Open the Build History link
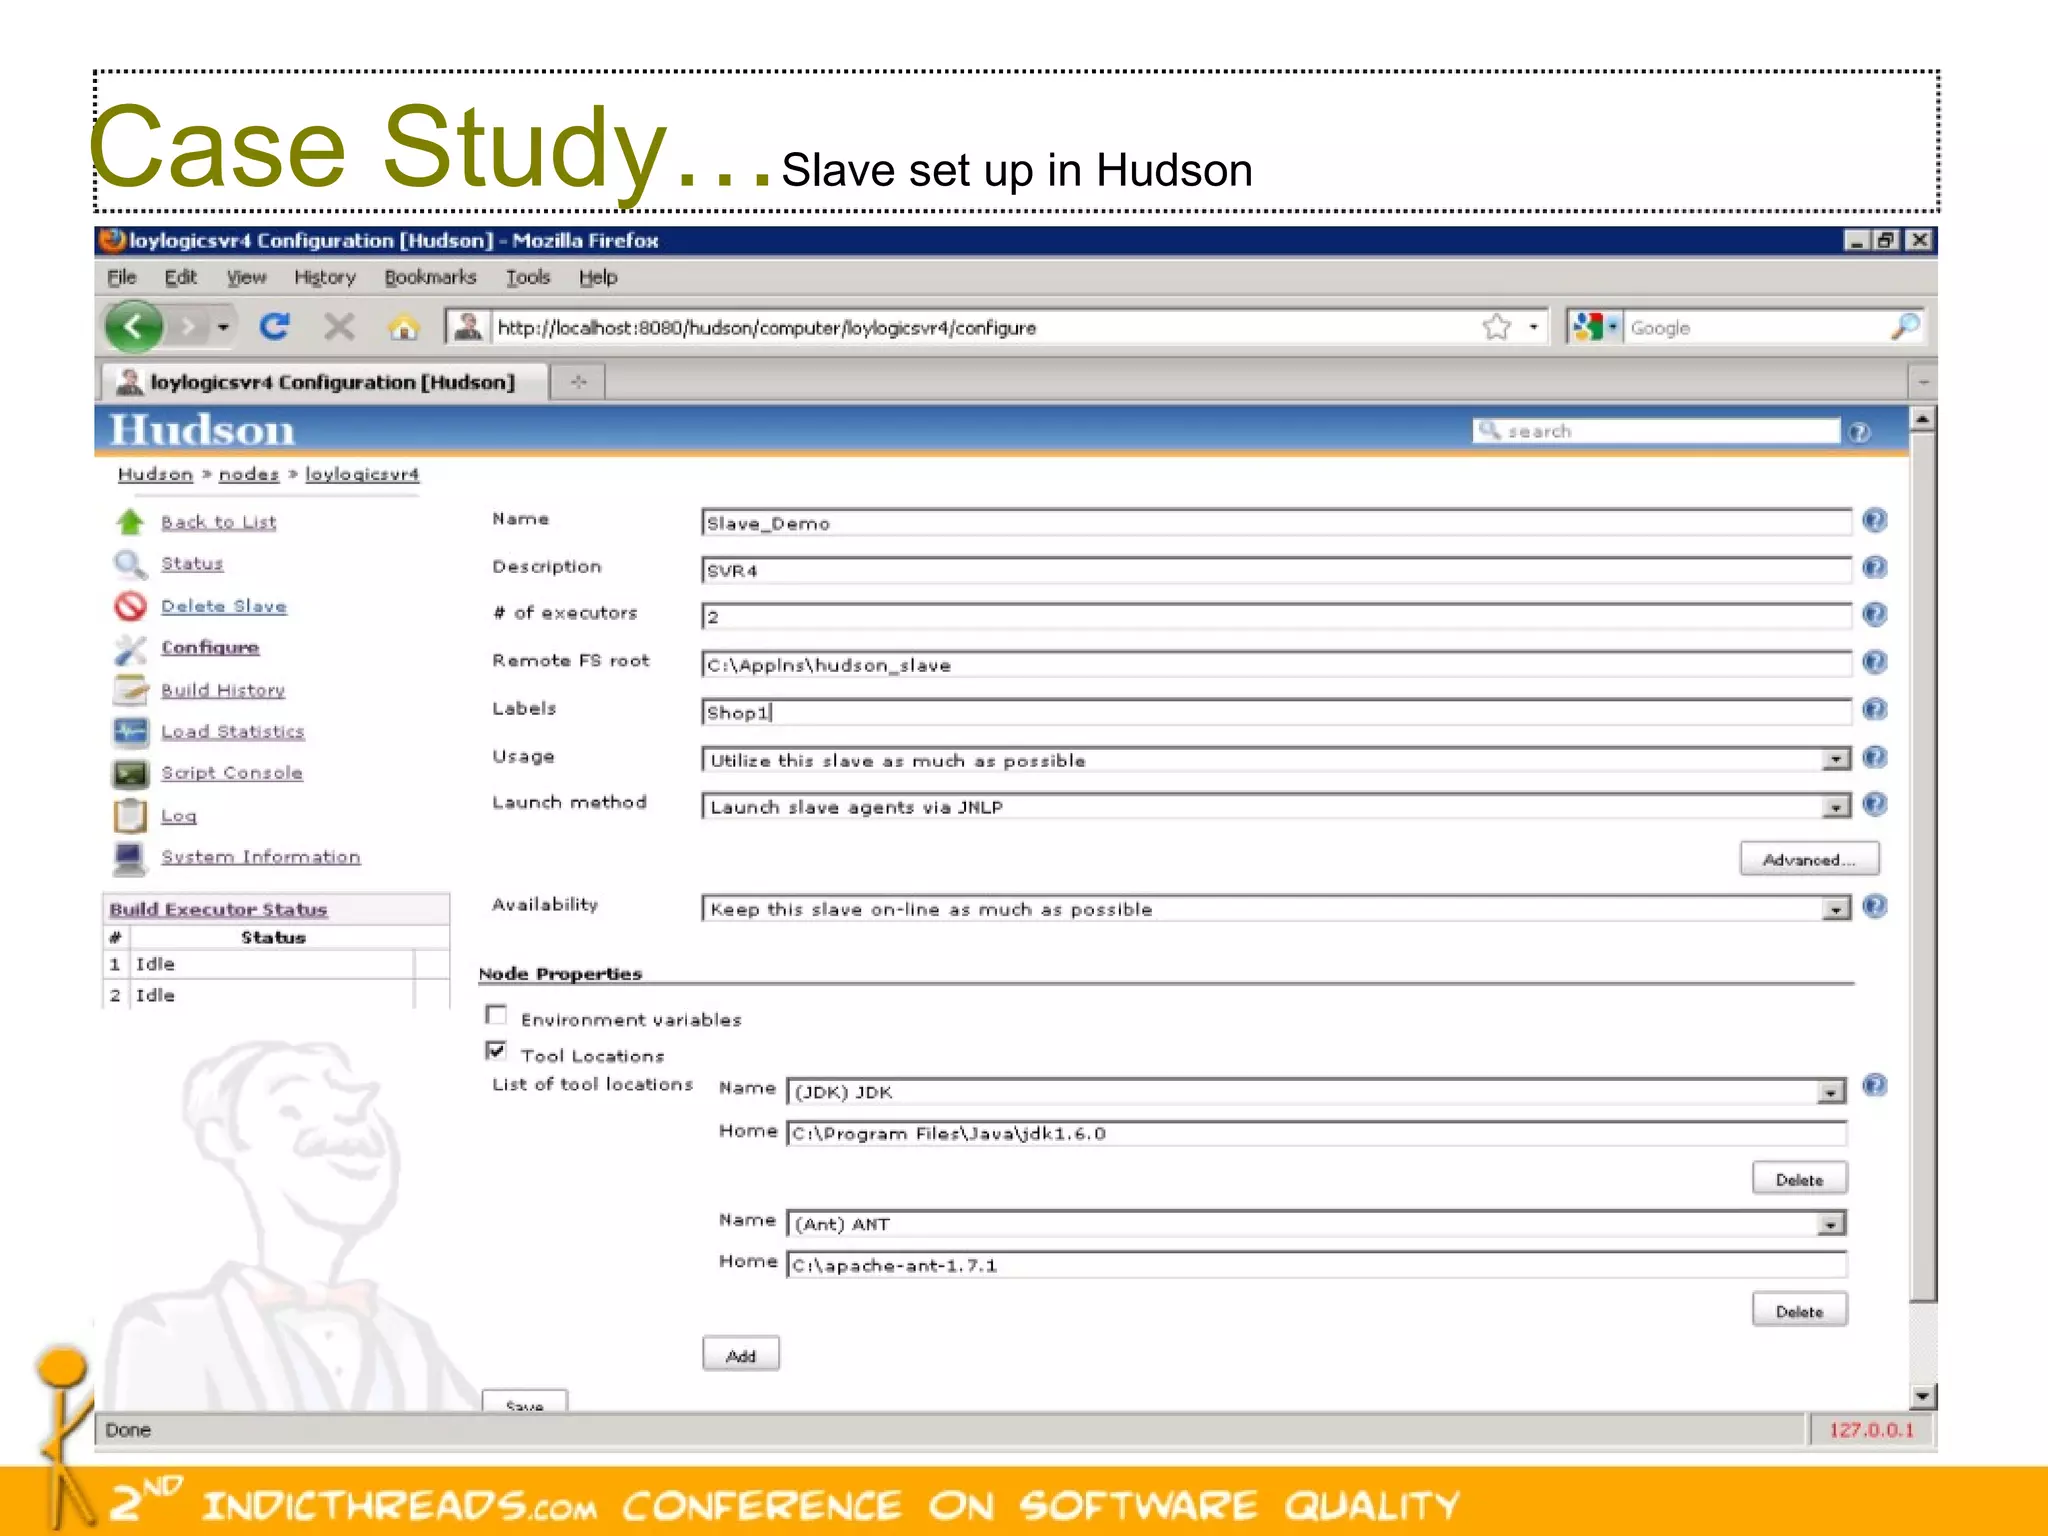This screenshot has width=2048, height=1536. tap(223, 690)
